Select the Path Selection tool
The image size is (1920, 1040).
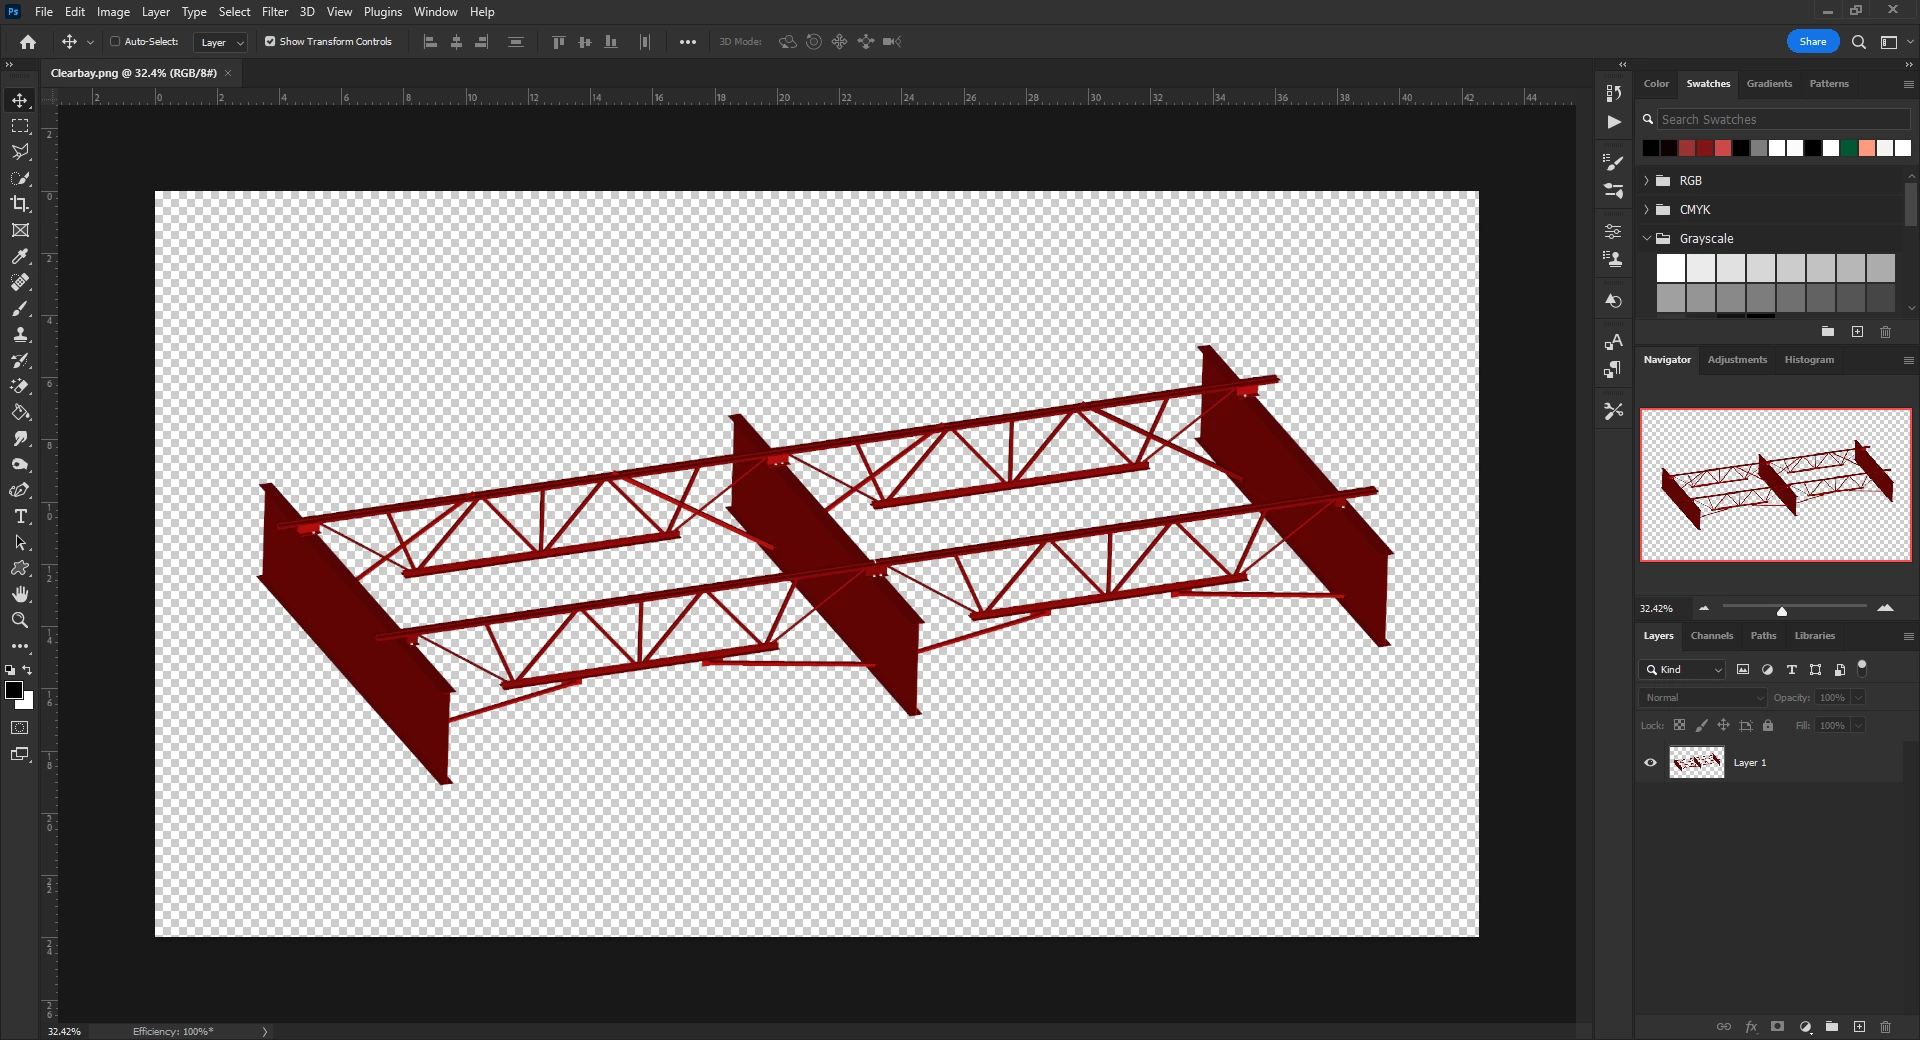pos(20,542)
